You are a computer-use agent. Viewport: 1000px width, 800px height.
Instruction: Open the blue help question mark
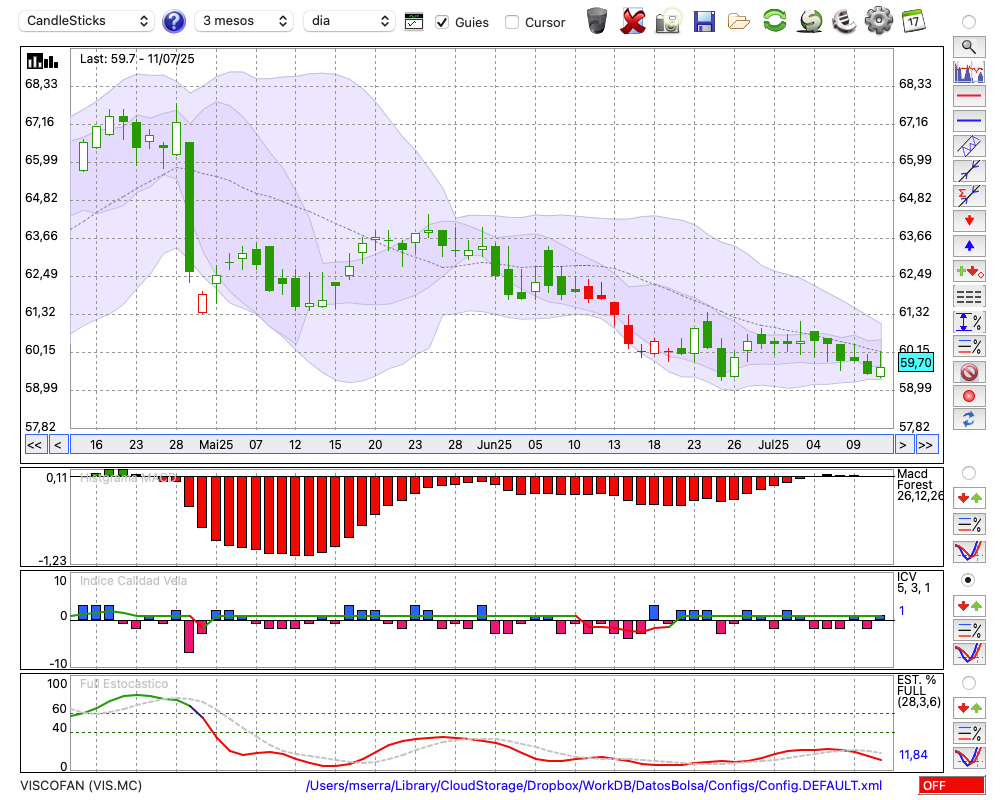coord(173,22)
